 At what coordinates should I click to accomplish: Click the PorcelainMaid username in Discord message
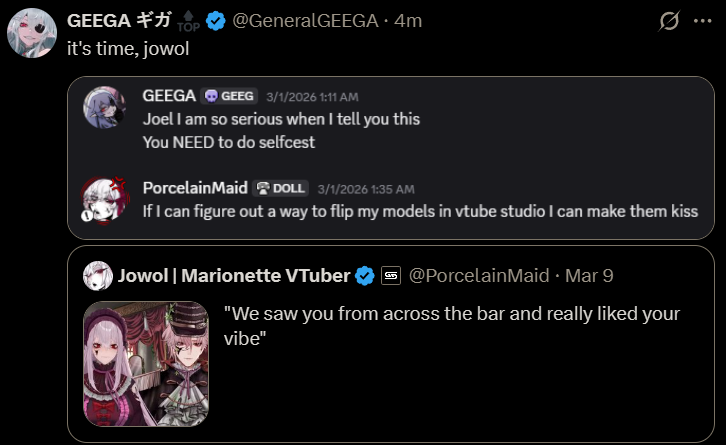tap(195, 188)
